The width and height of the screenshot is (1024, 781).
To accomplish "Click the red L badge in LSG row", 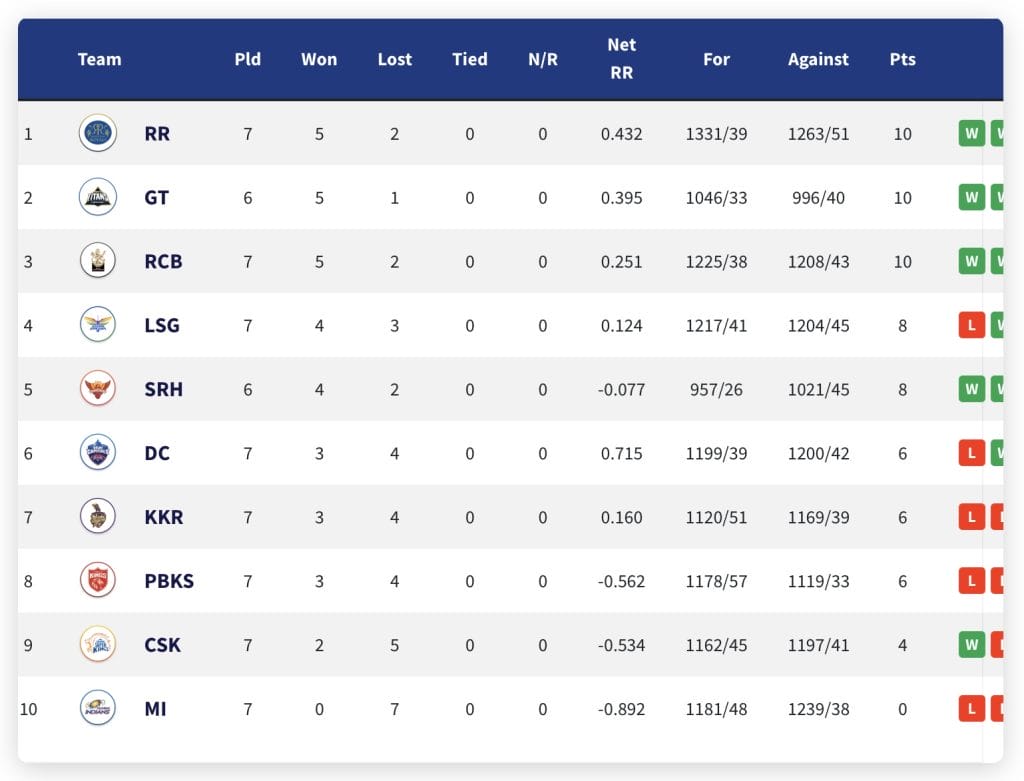I will point(972,325).
